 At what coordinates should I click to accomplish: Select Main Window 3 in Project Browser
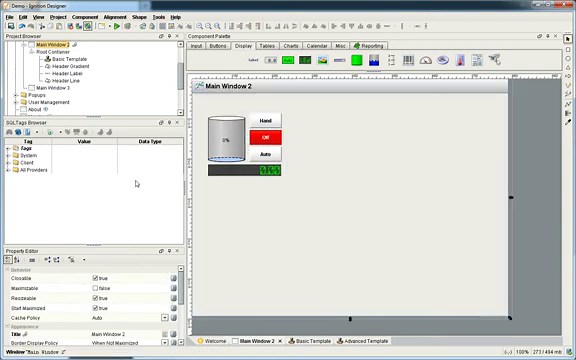53,88
